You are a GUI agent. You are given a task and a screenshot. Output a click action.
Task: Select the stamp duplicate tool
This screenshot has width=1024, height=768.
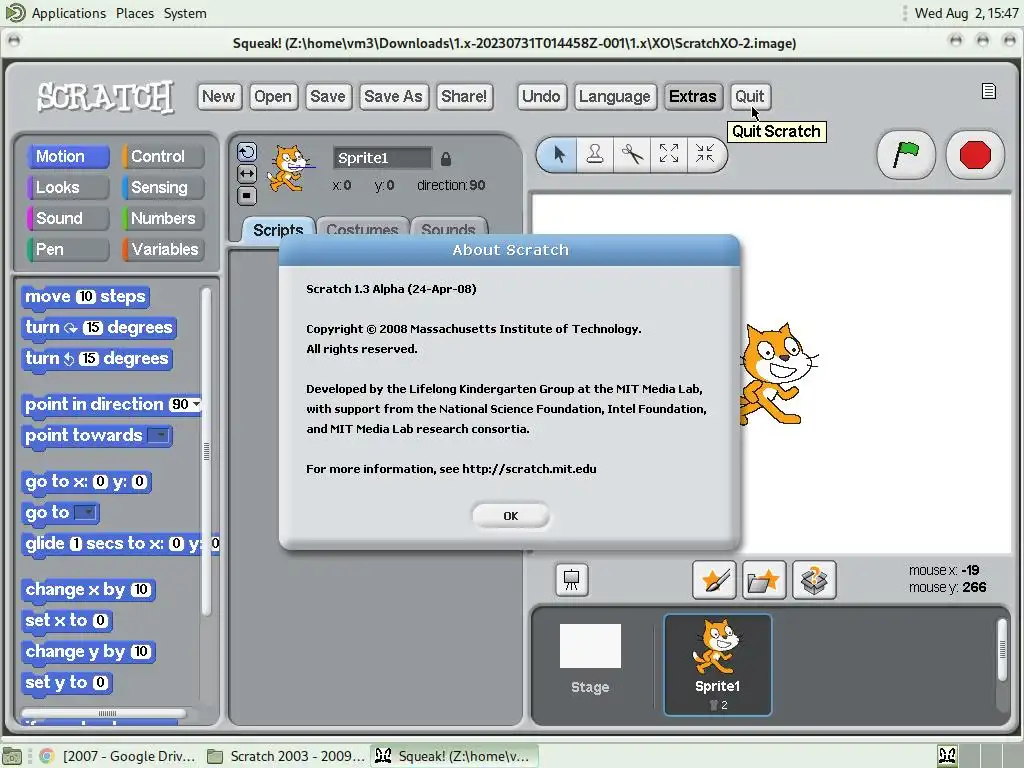(594, 155)
